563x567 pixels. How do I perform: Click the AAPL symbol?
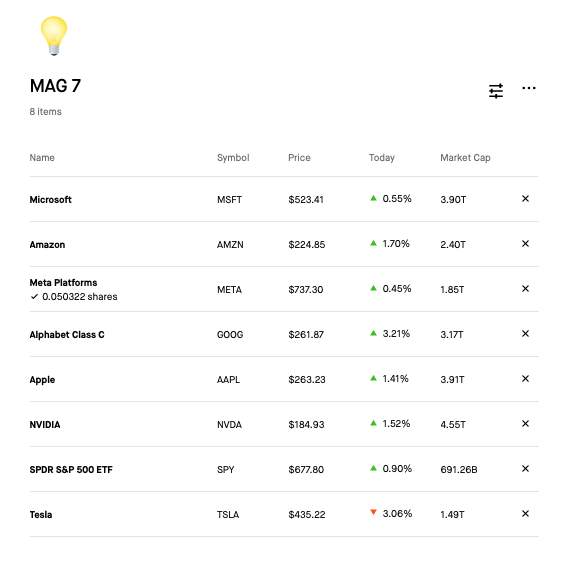coord(228,380)
